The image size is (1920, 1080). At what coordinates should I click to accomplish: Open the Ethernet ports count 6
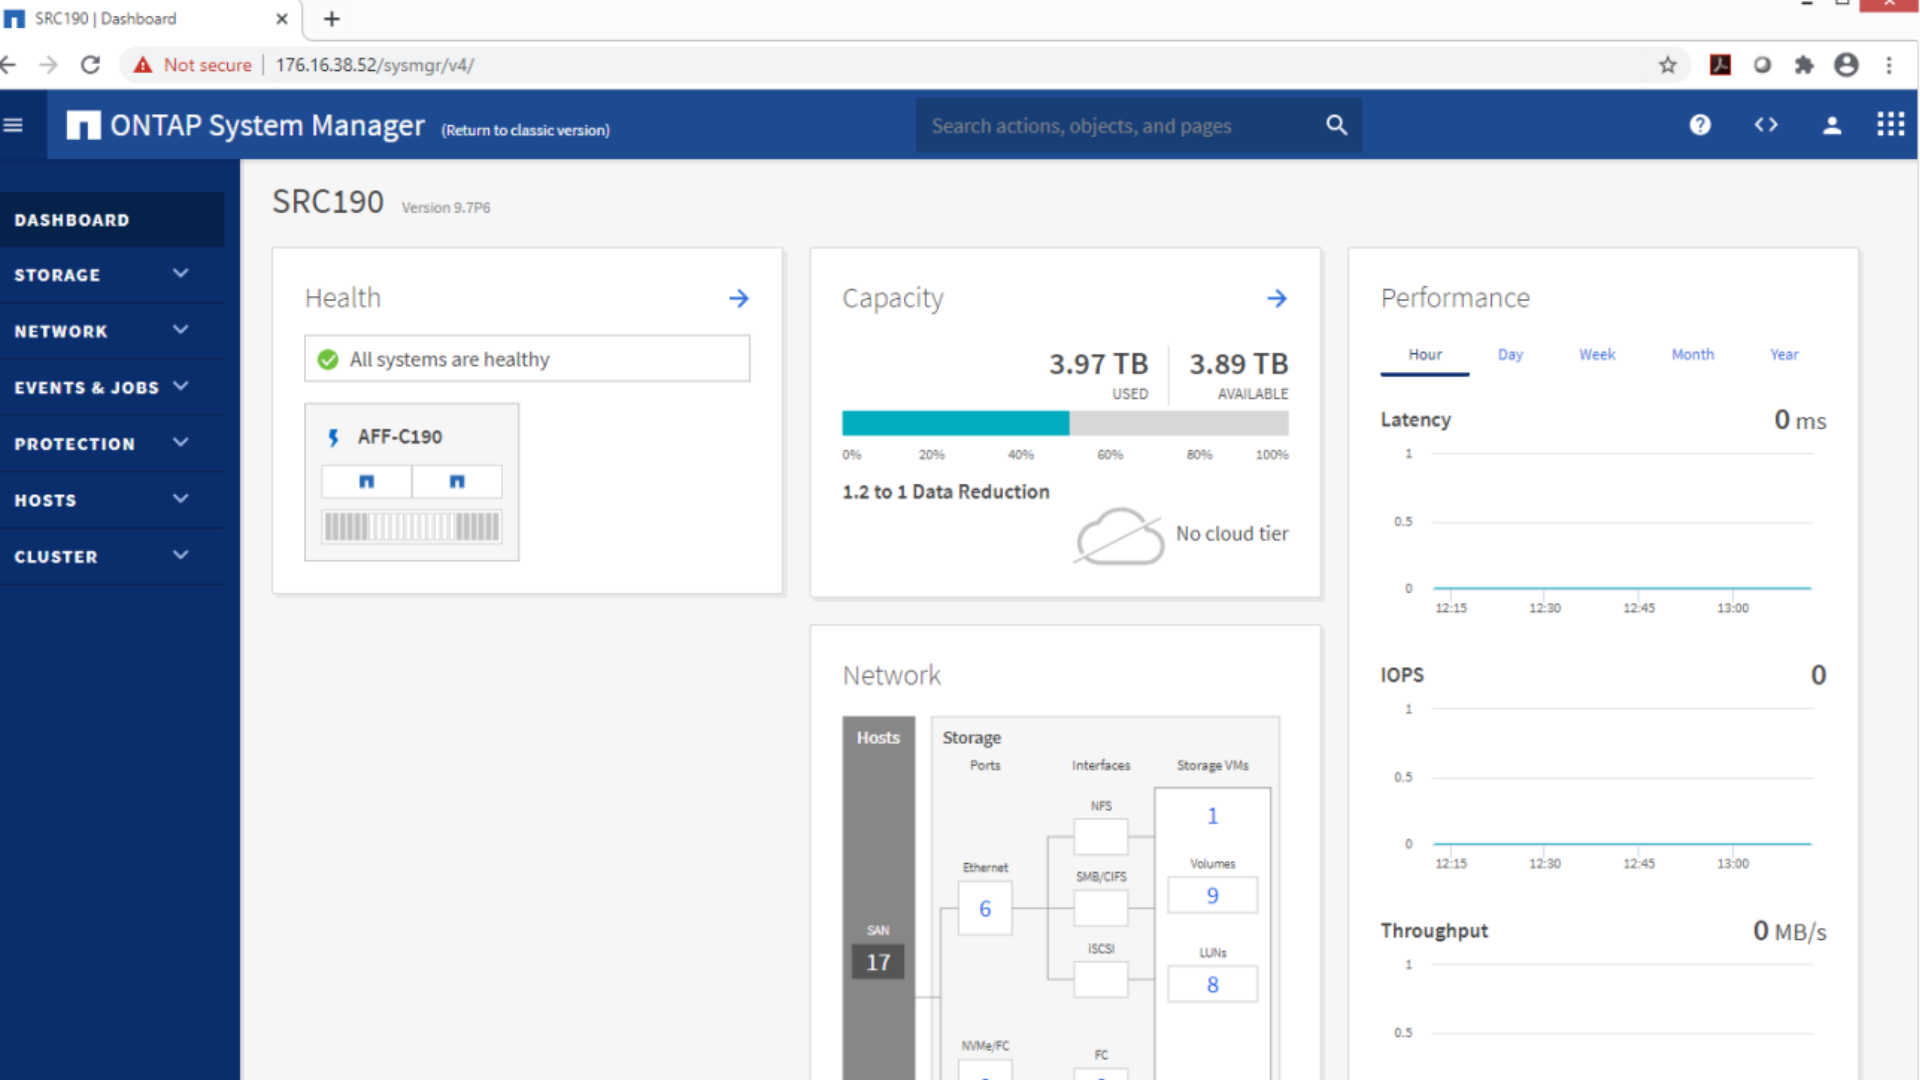click(x=985, y=908)
